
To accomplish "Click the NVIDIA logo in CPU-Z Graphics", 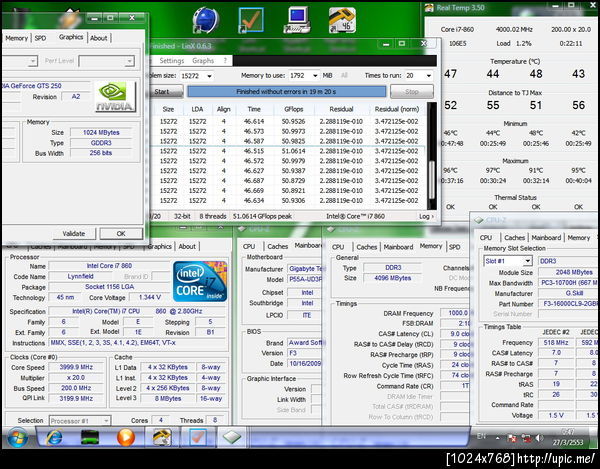I will tap(115, 97).
